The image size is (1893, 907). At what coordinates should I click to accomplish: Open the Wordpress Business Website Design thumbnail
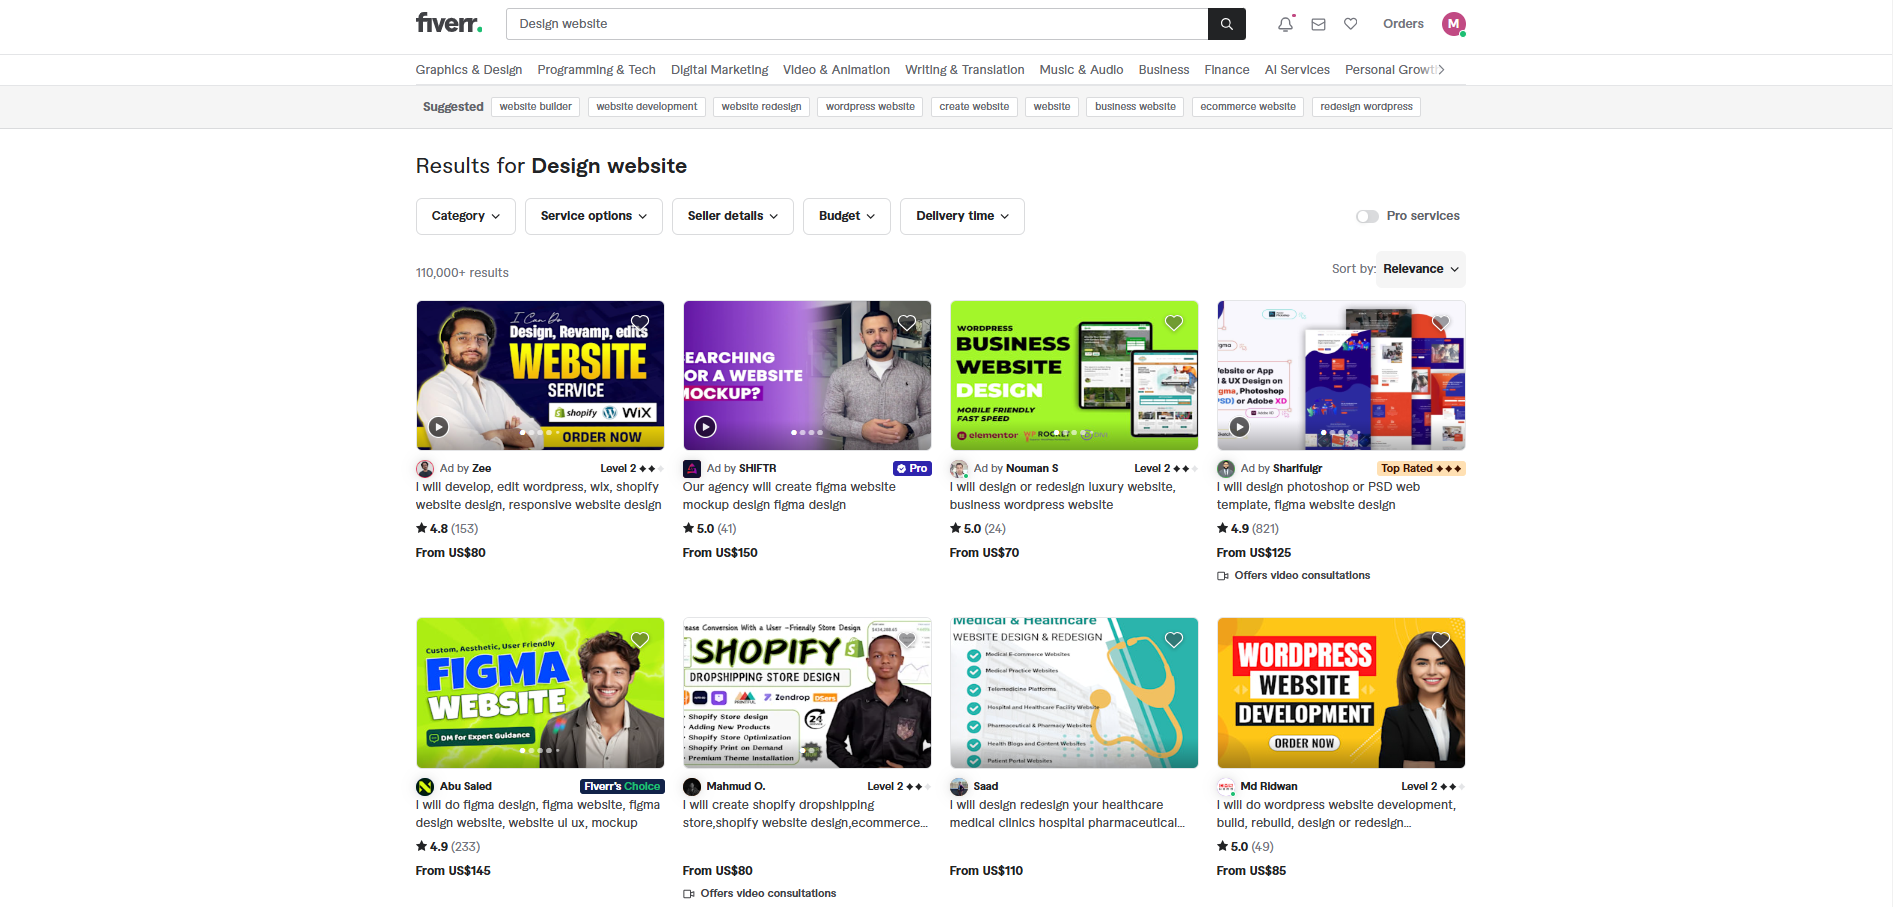tap(1074, 375)
